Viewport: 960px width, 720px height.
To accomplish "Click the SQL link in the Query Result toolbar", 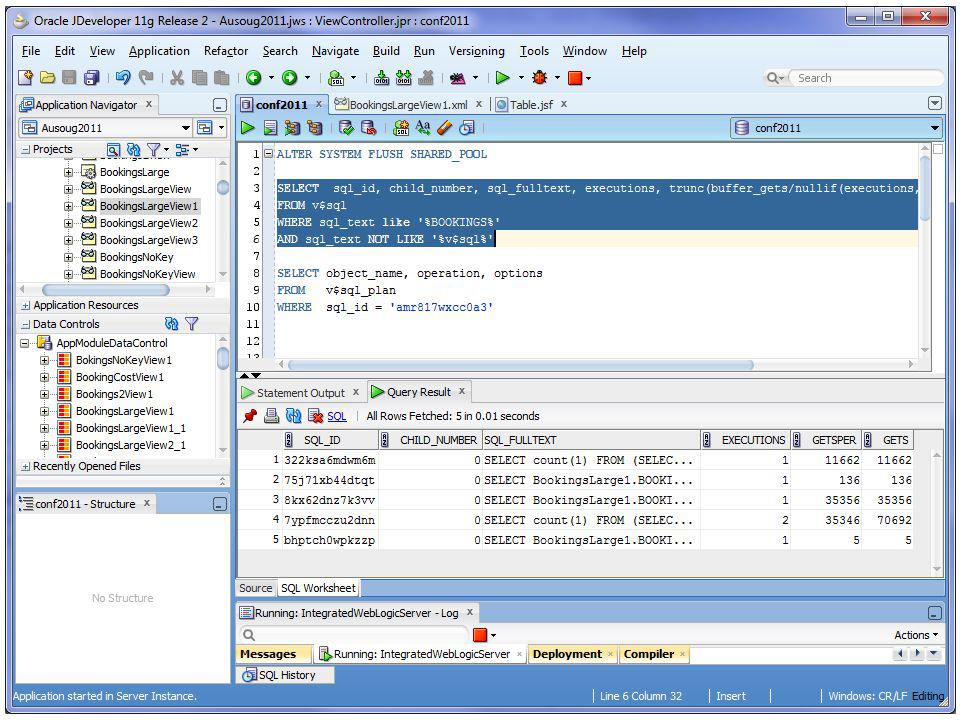I will pos(337,416).
